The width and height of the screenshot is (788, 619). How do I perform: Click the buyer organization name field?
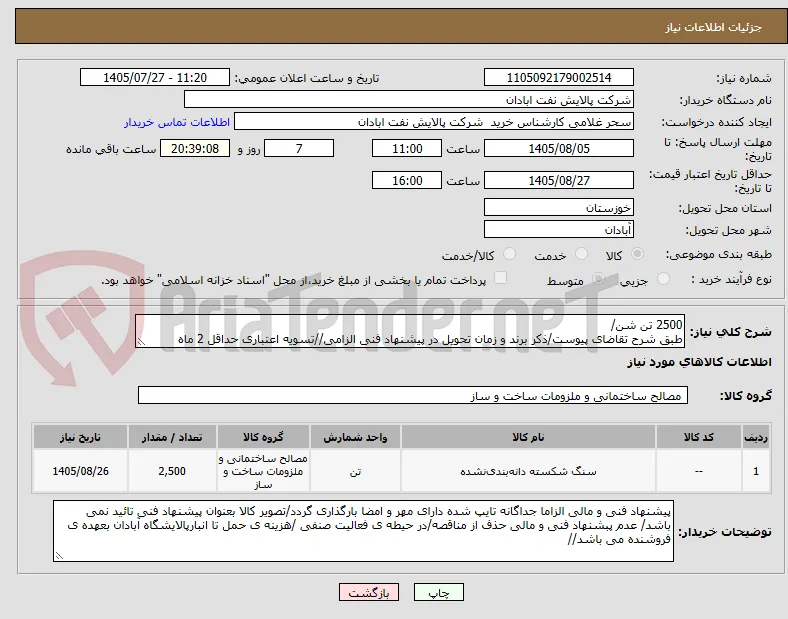tap(409, 99)
